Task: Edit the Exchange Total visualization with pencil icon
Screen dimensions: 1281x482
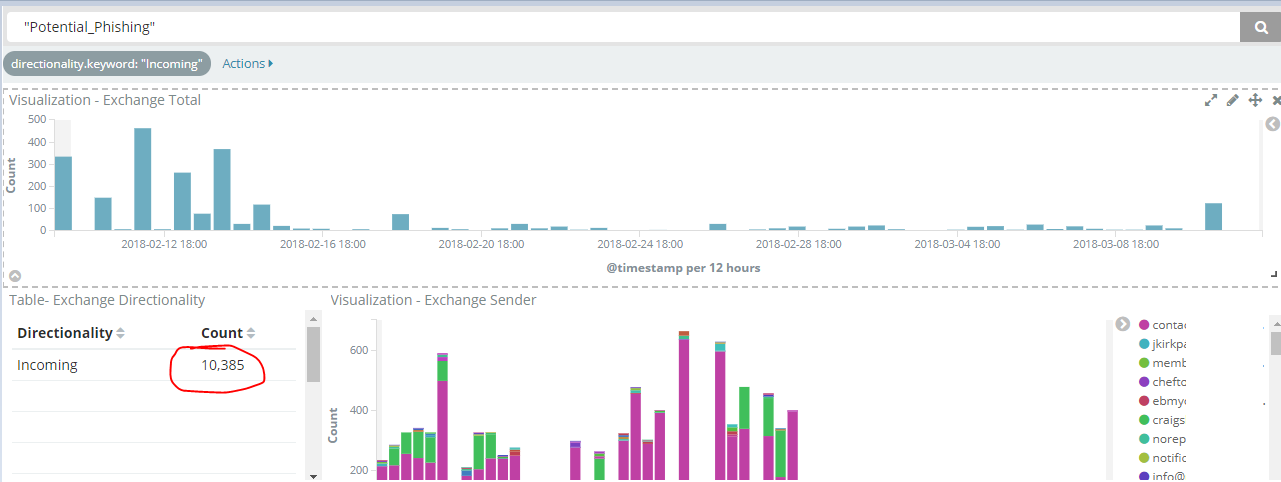Action: pyautogui.click(x=1233, y=100)
